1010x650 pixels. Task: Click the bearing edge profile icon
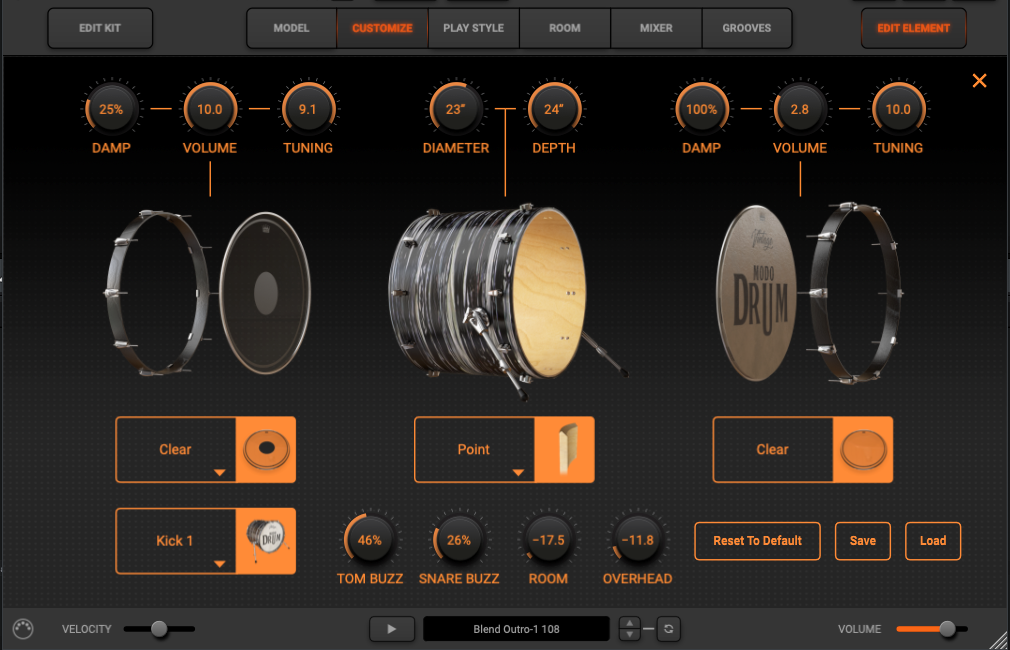tap(565, 450)
